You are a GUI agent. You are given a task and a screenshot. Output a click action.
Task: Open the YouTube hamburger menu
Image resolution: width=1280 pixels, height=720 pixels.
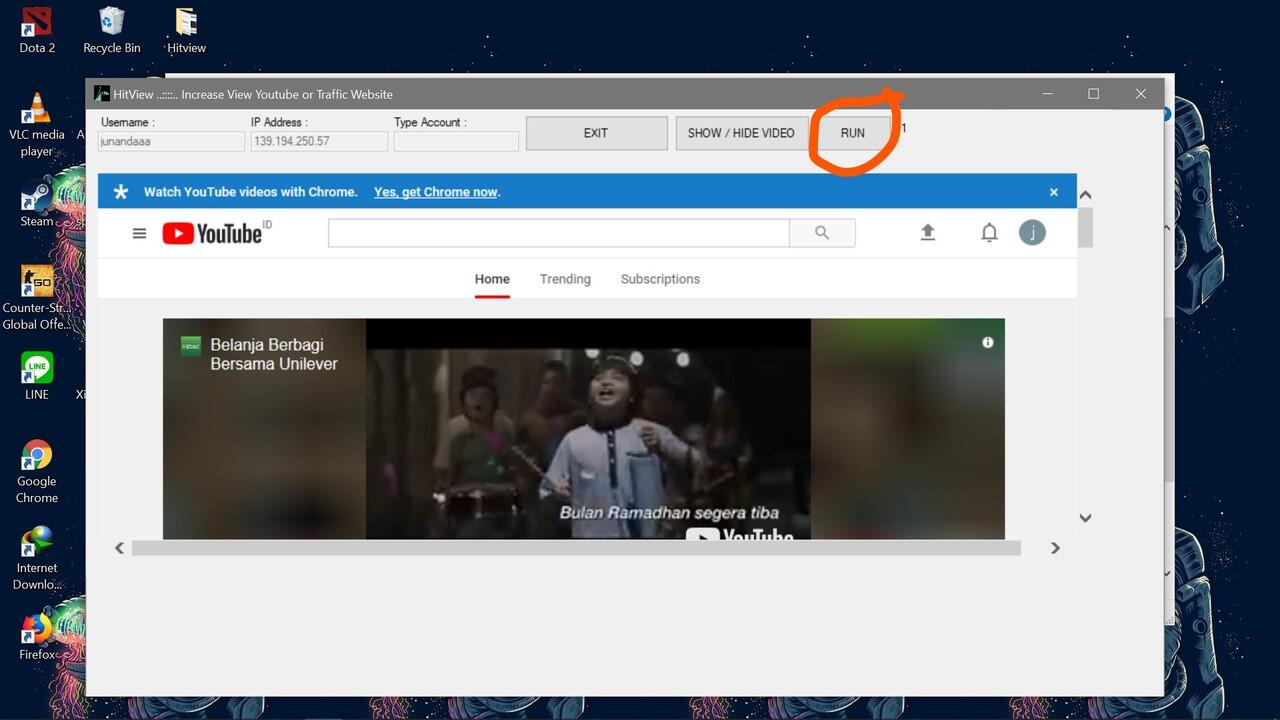point(139,233)
